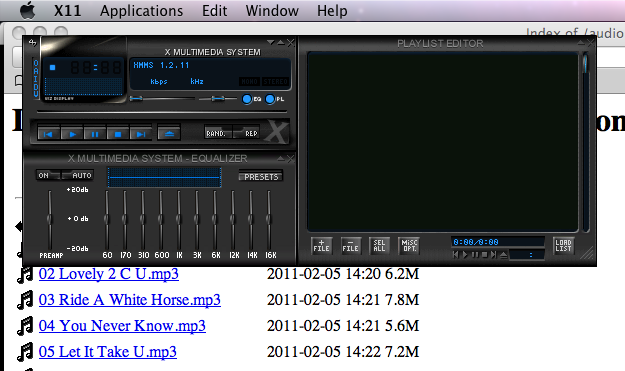
Task: Open the Edit menu
Action: (214, 11)
